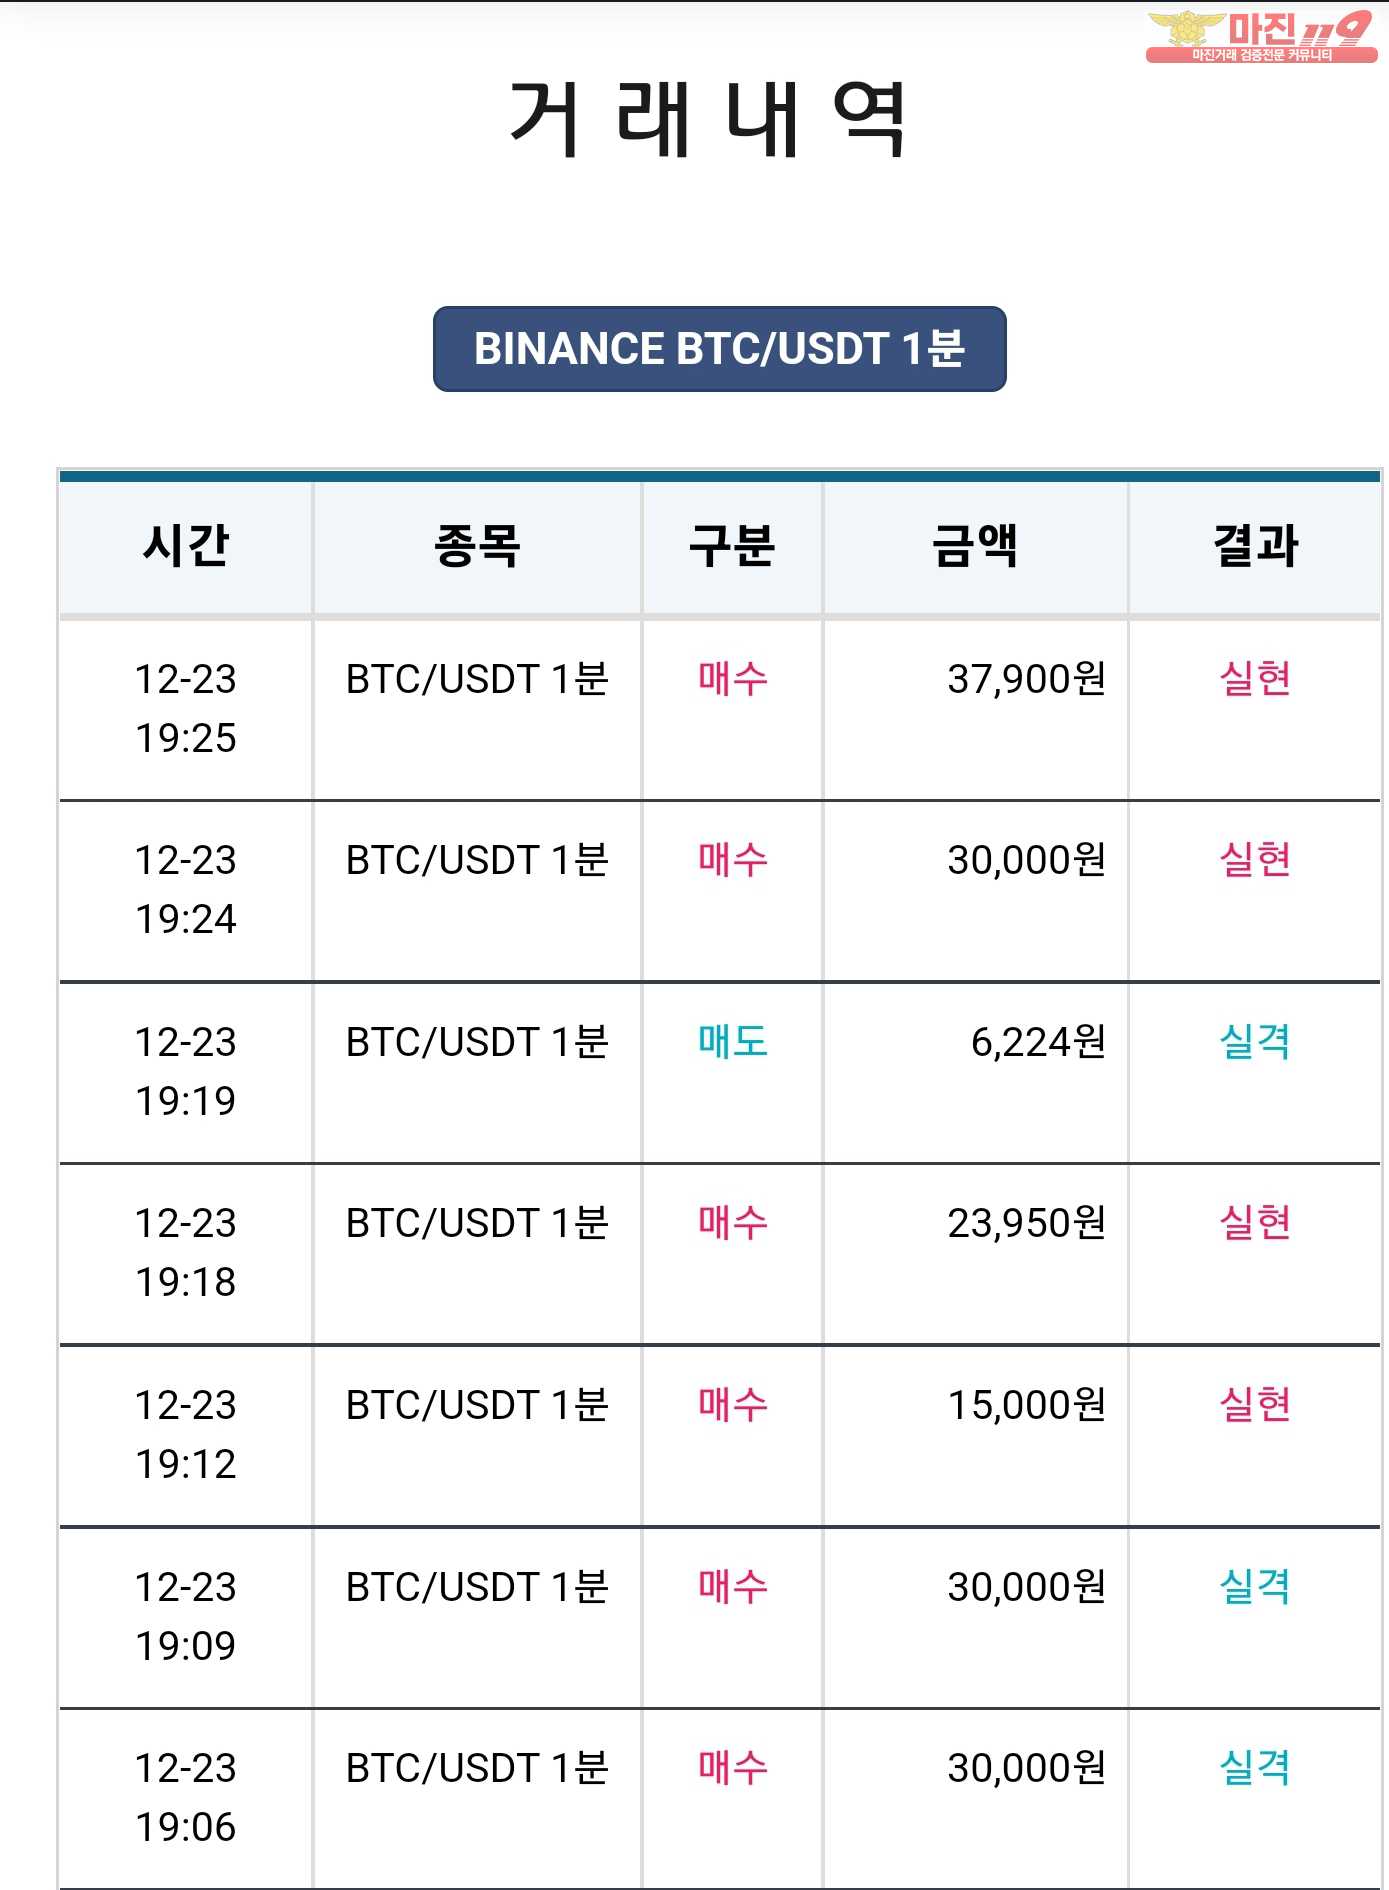1389x1890 pixels.
Task: Select the 종목 column header
Action: (477, 546)
